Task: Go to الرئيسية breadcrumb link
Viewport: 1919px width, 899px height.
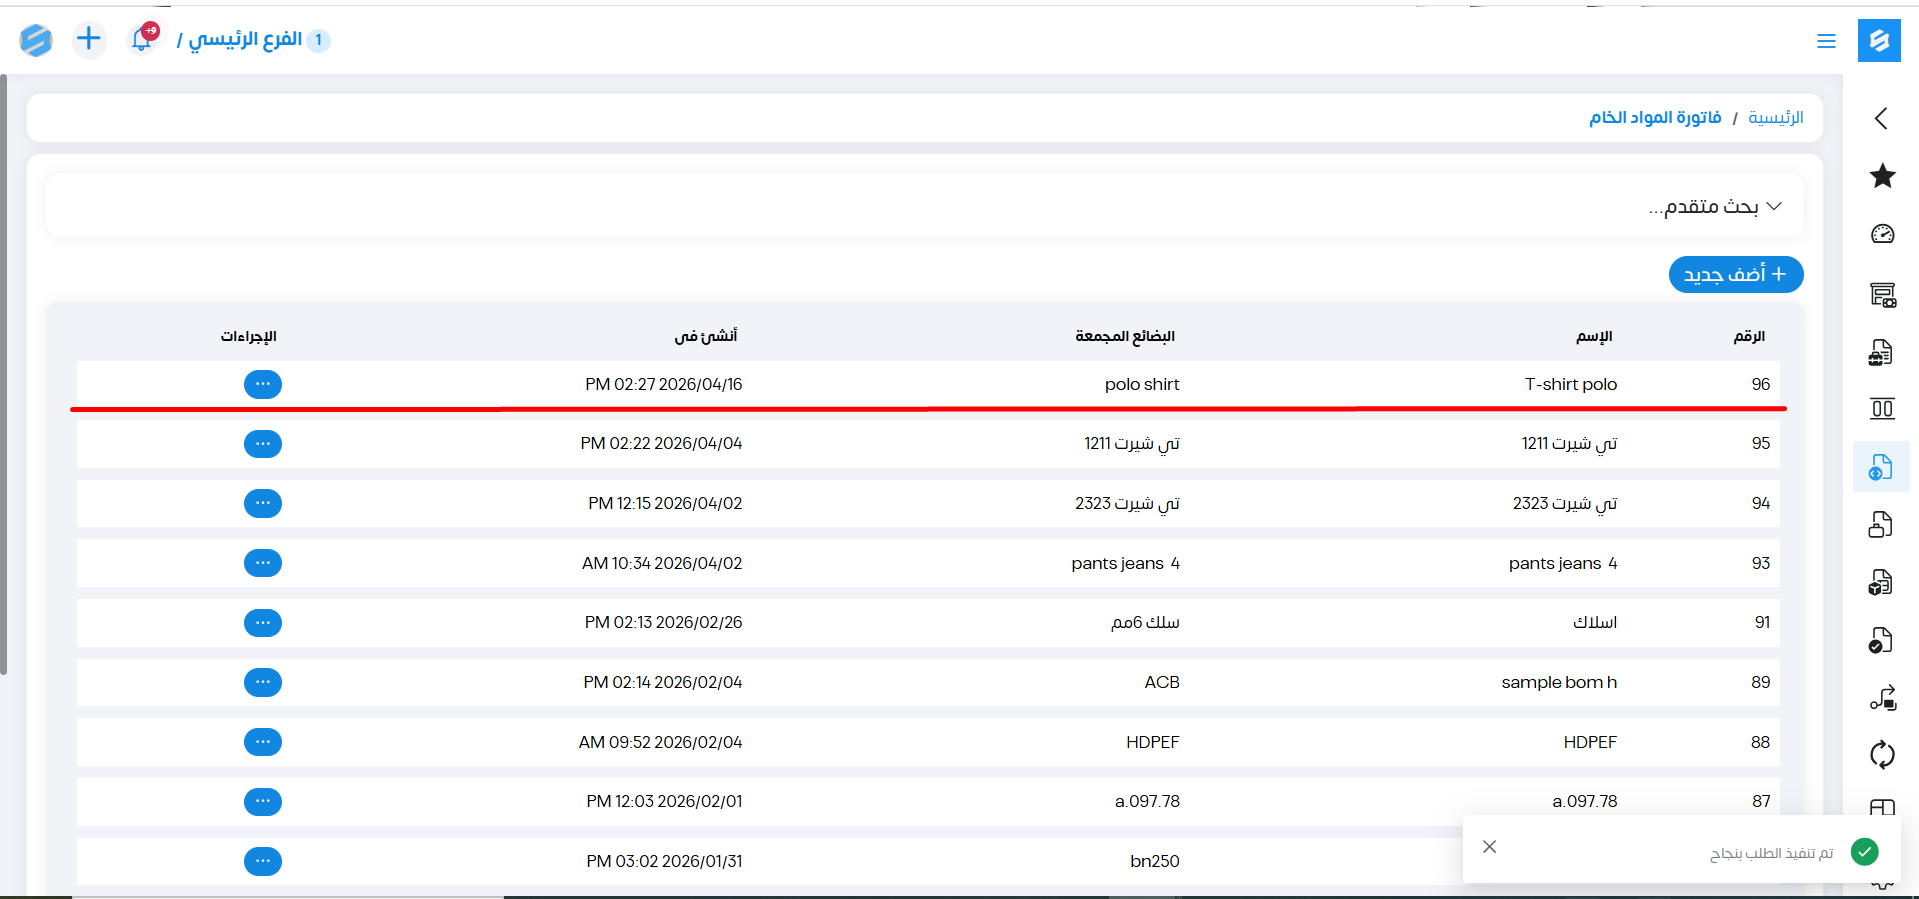Action: click(1775, 118)
